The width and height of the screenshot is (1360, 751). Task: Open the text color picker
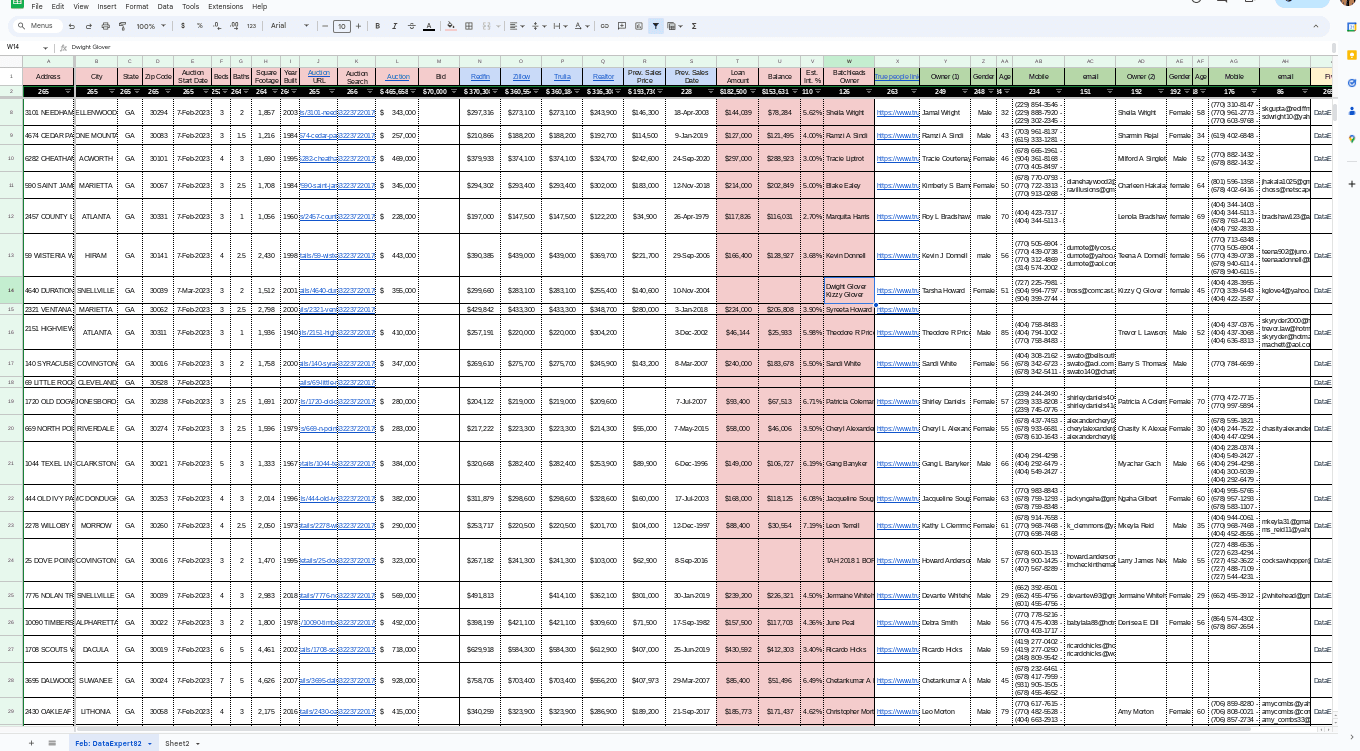[429, 26]
